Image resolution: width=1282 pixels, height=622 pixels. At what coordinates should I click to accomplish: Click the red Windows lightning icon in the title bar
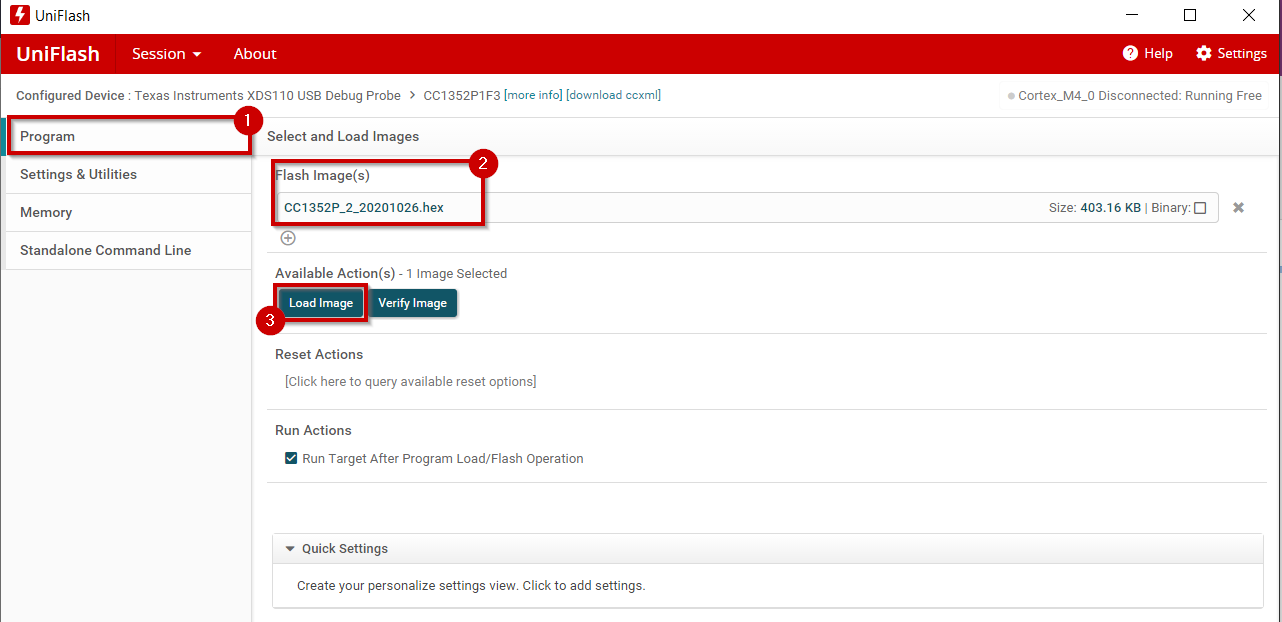click(18, 14)
